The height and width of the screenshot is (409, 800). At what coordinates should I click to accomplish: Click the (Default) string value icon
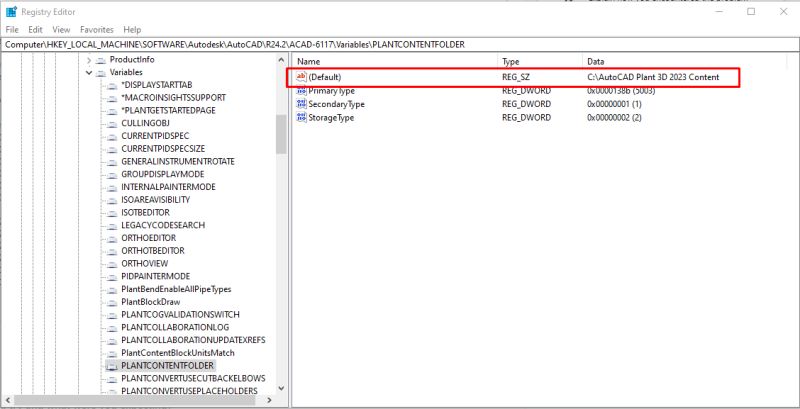(302, 78)
